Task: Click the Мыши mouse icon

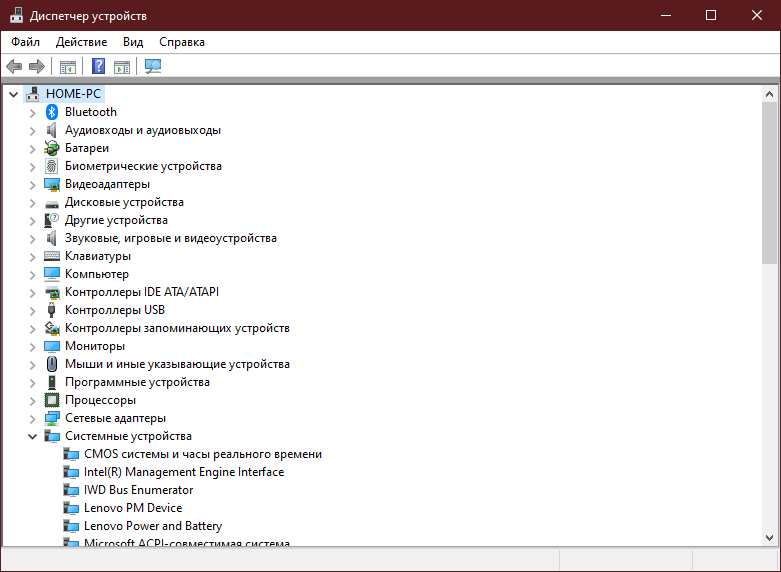Action: click(52, 364)
